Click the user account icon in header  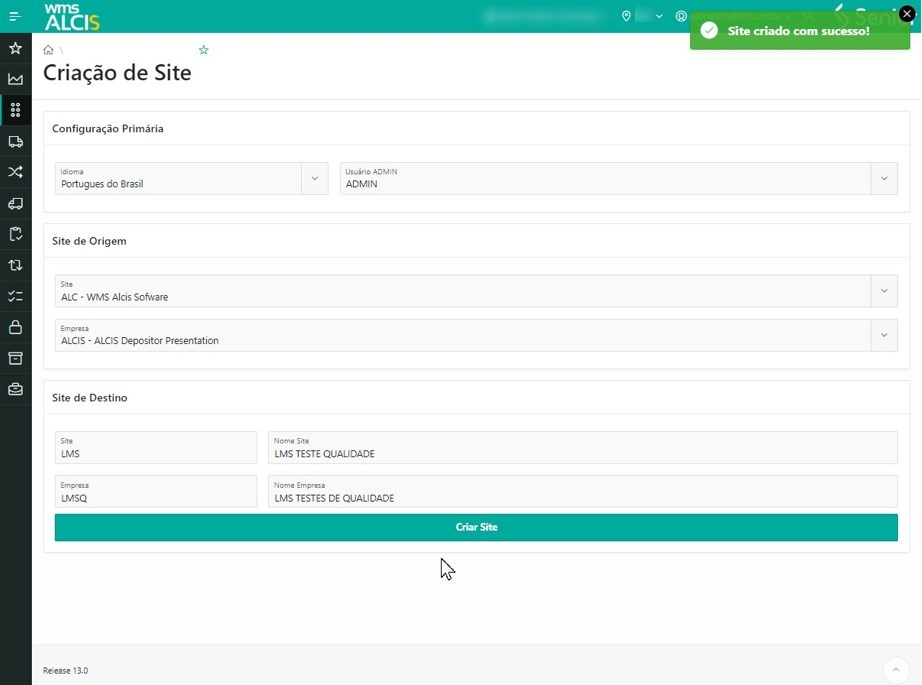(x=681, y=16)
